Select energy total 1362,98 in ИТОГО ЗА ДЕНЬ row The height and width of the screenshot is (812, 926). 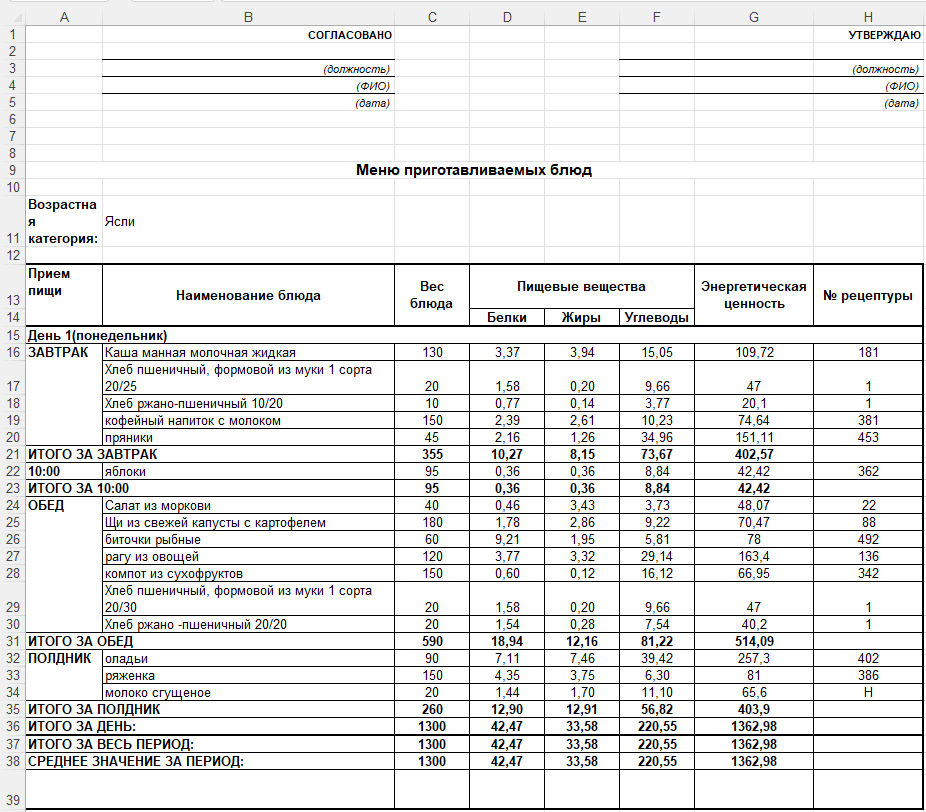tap(754, 726)
